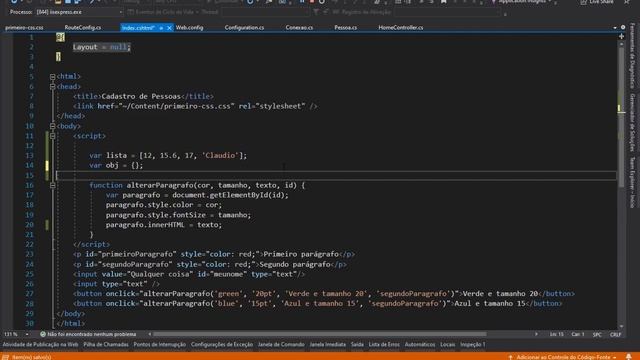Switch to HomeController.cs tab
The width and height of the screenshot is (640, 360).
[400, 28]
